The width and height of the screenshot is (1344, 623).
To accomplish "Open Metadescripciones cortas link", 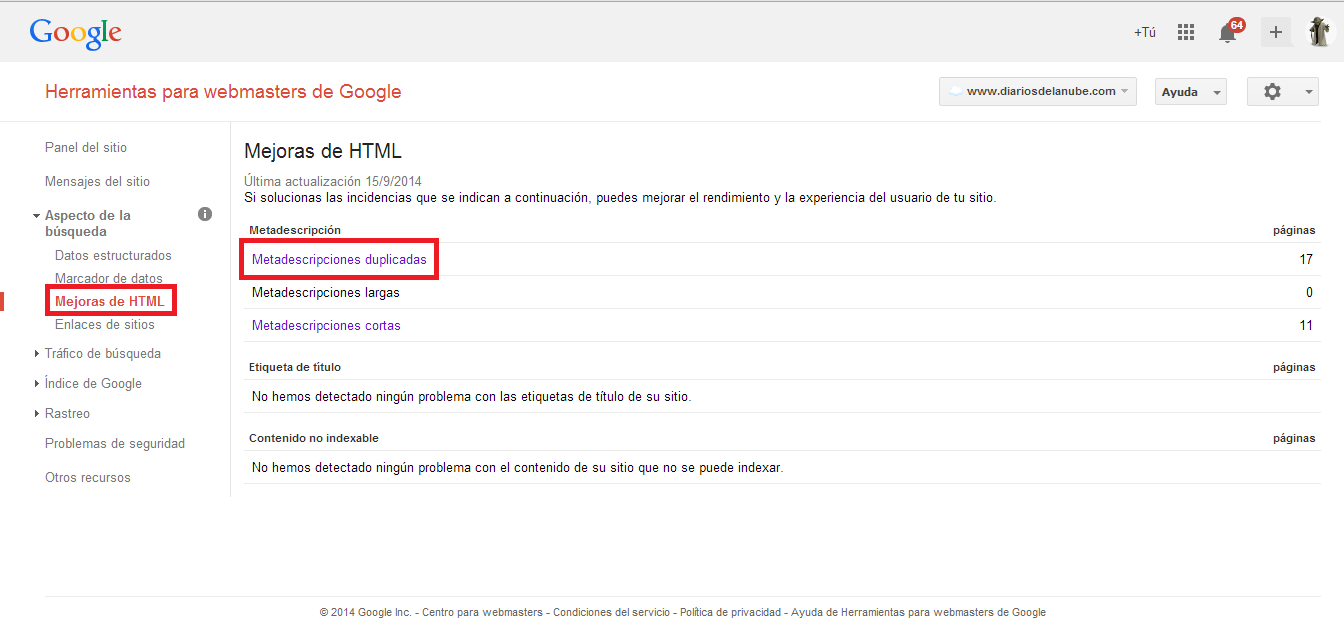I will point(326,325).
